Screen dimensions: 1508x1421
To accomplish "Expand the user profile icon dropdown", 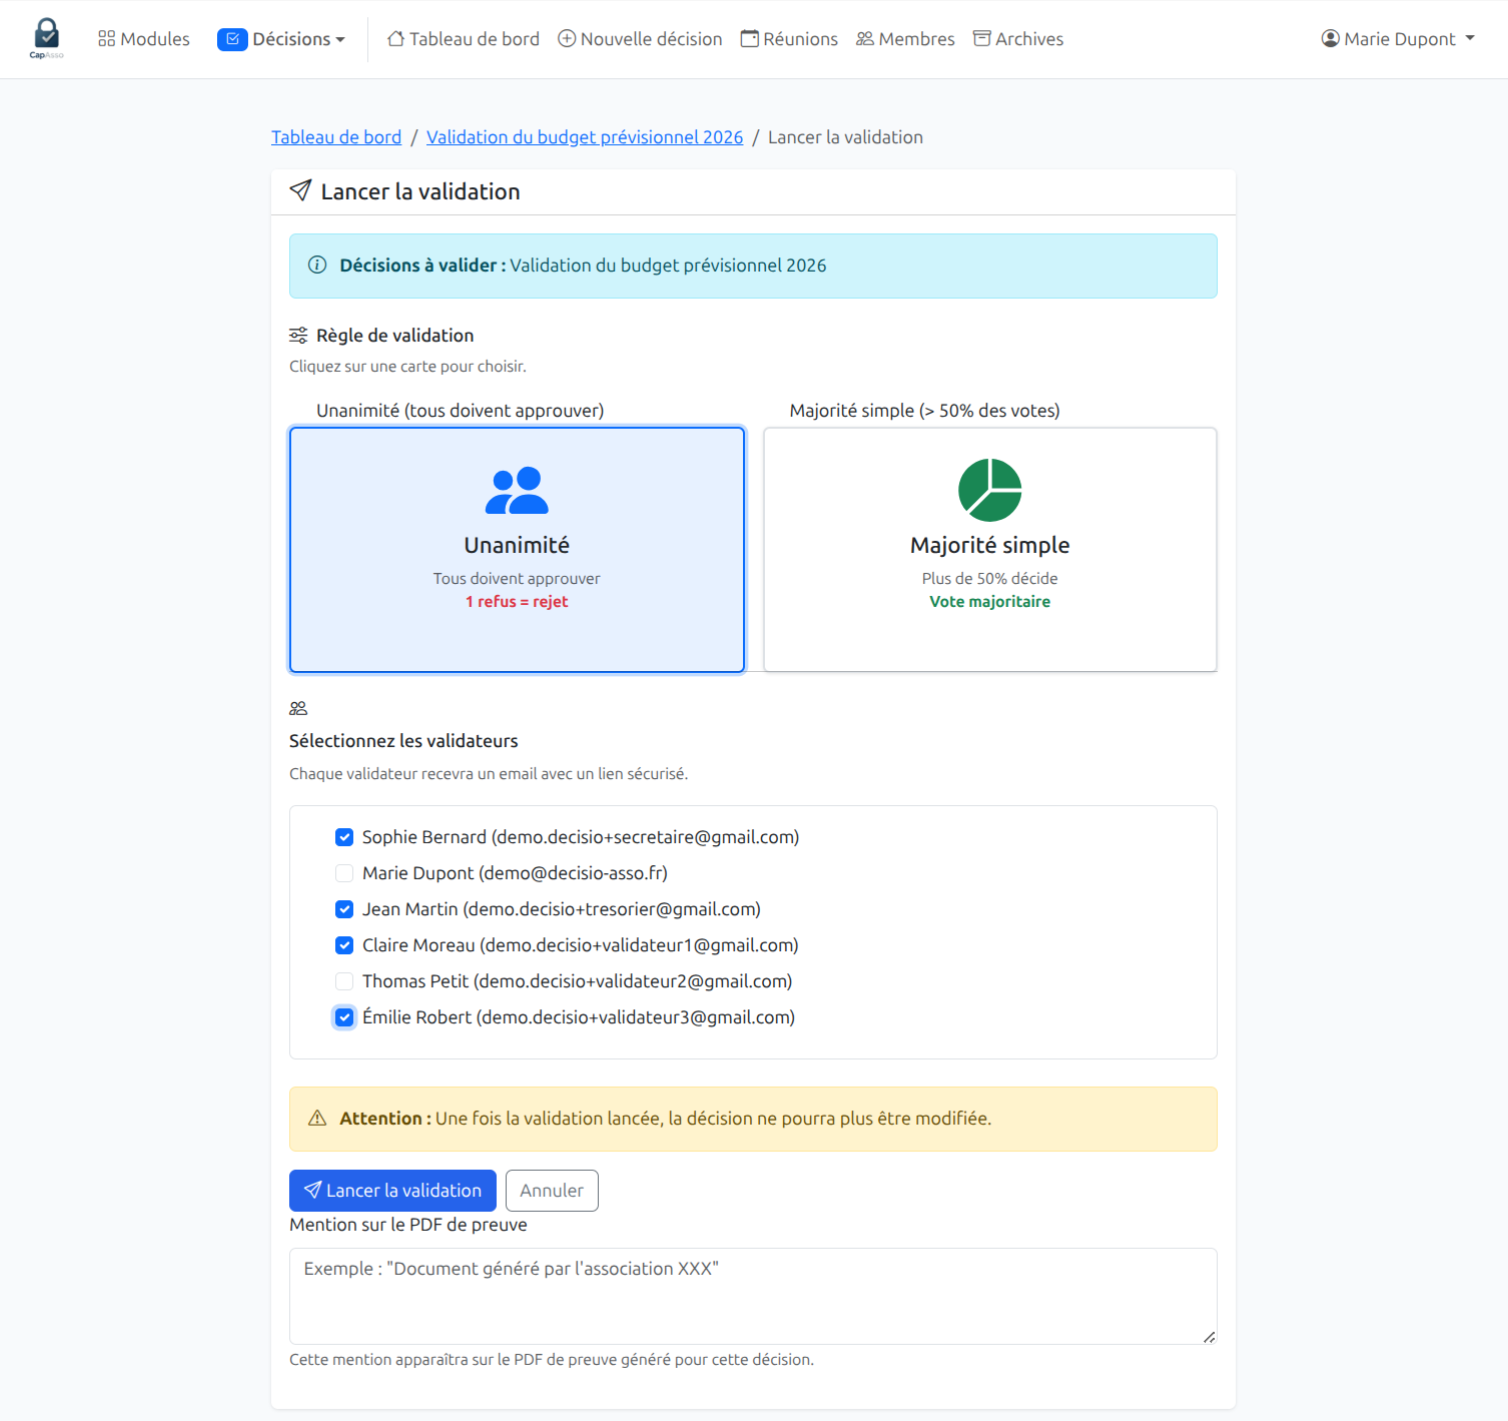I will click(x=1330, y=38).
